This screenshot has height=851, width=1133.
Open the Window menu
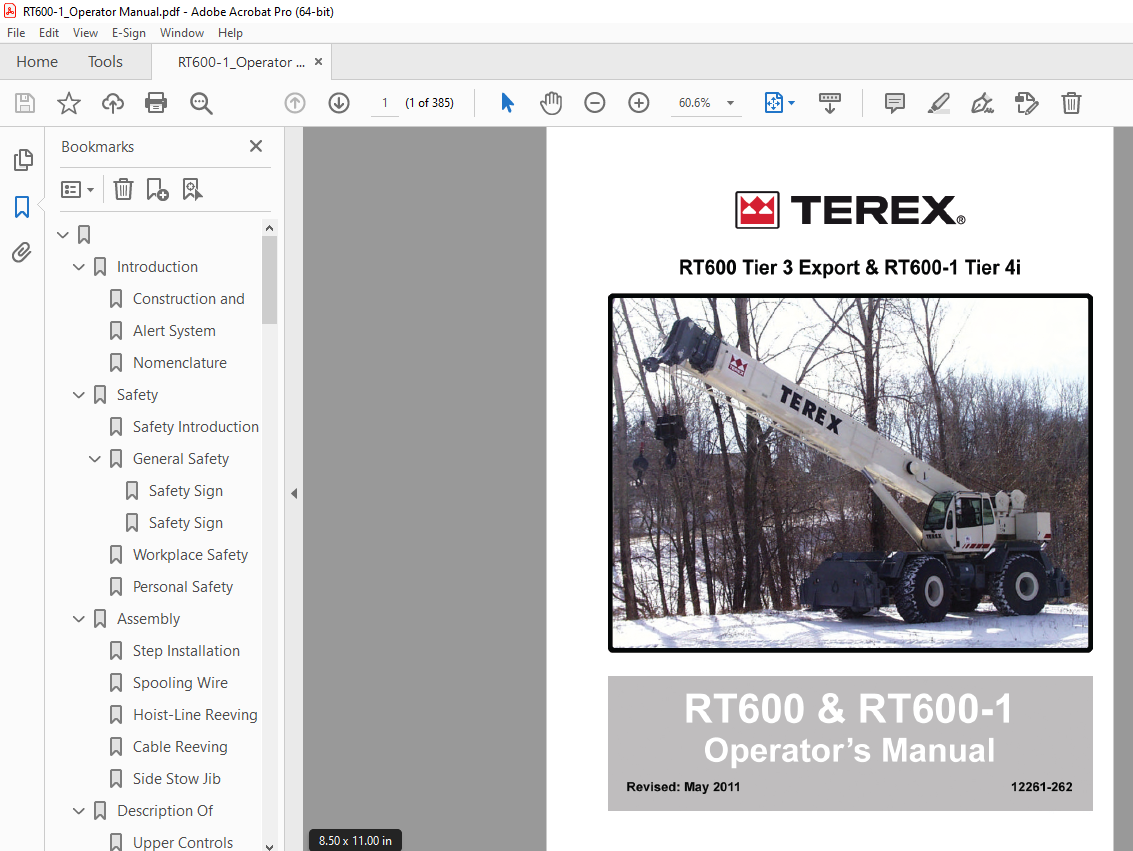point(182,33)
